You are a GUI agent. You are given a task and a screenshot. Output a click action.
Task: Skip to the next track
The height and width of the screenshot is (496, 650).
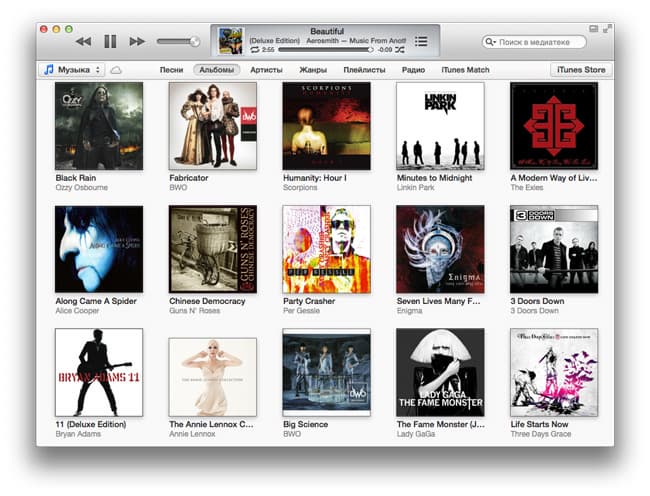pyautogui.click(x=137, y=41)
